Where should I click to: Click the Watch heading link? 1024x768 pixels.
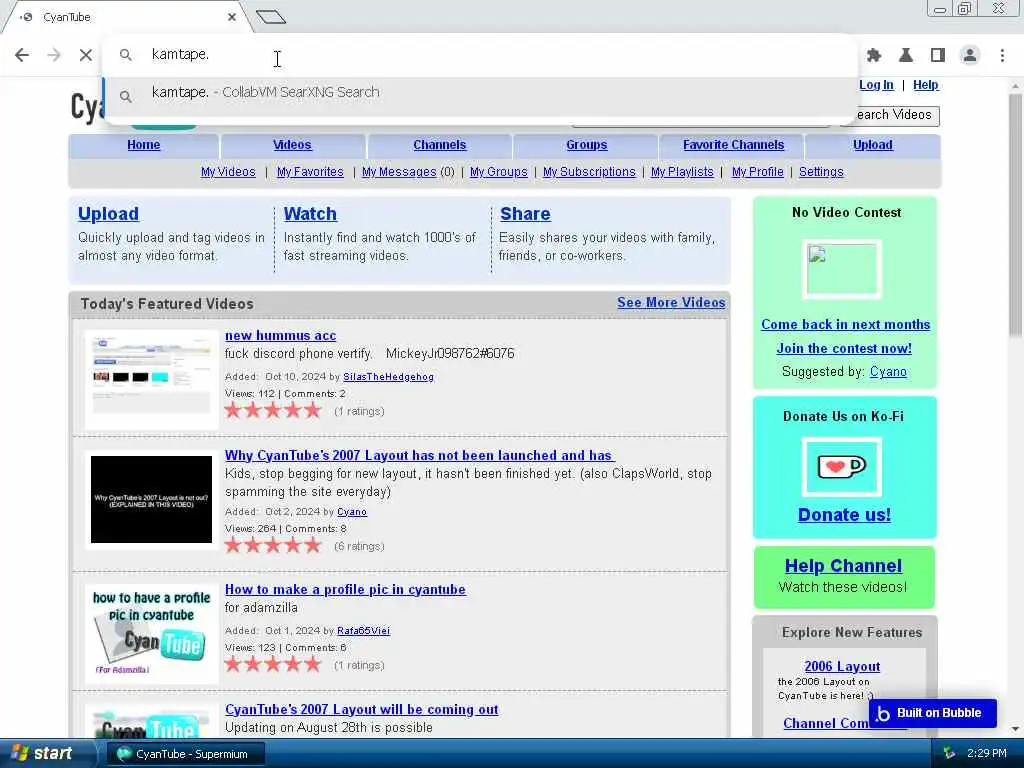coord(310,214)
